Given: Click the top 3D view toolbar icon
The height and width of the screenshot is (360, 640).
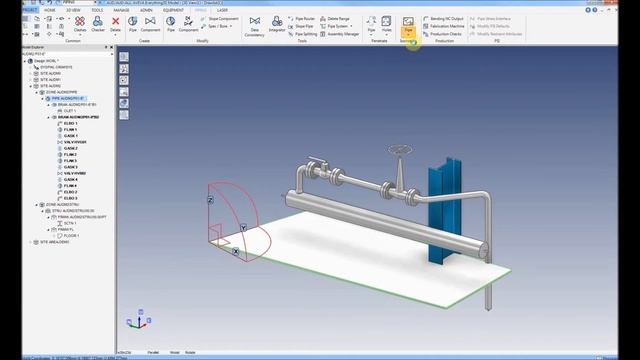Looking at the screenshot, I should click(124, 57).
